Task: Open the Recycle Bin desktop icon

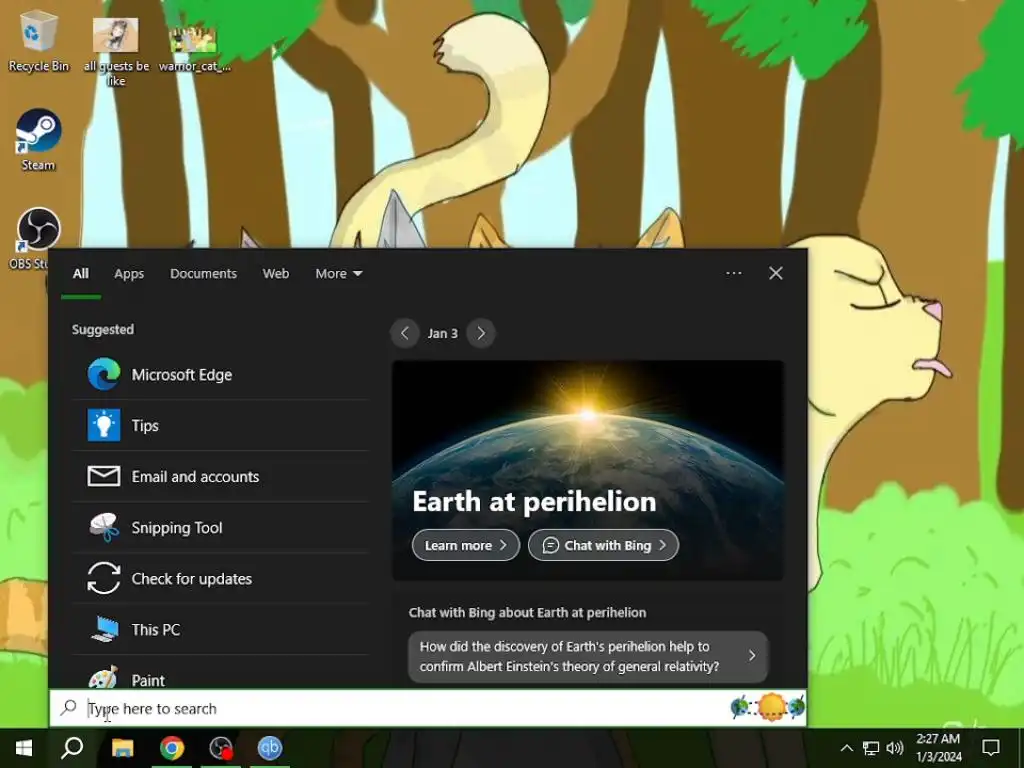Action: pyautogui.click(x=39, y=41)
